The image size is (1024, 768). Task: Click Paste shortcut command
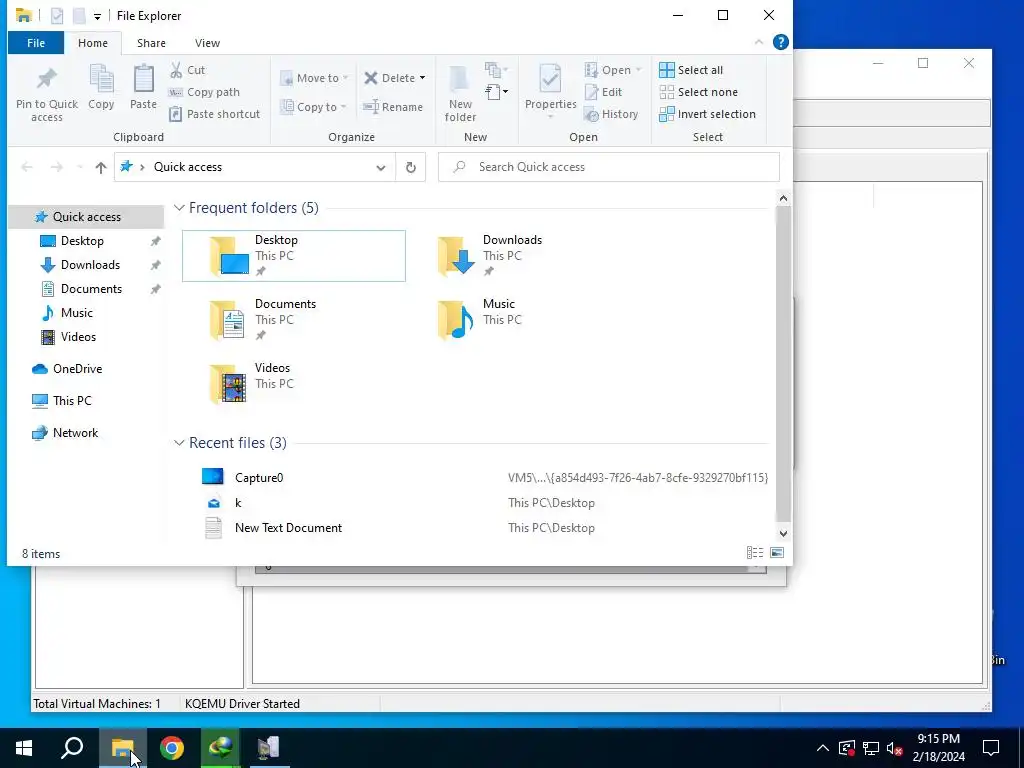(x=214, y=114)
